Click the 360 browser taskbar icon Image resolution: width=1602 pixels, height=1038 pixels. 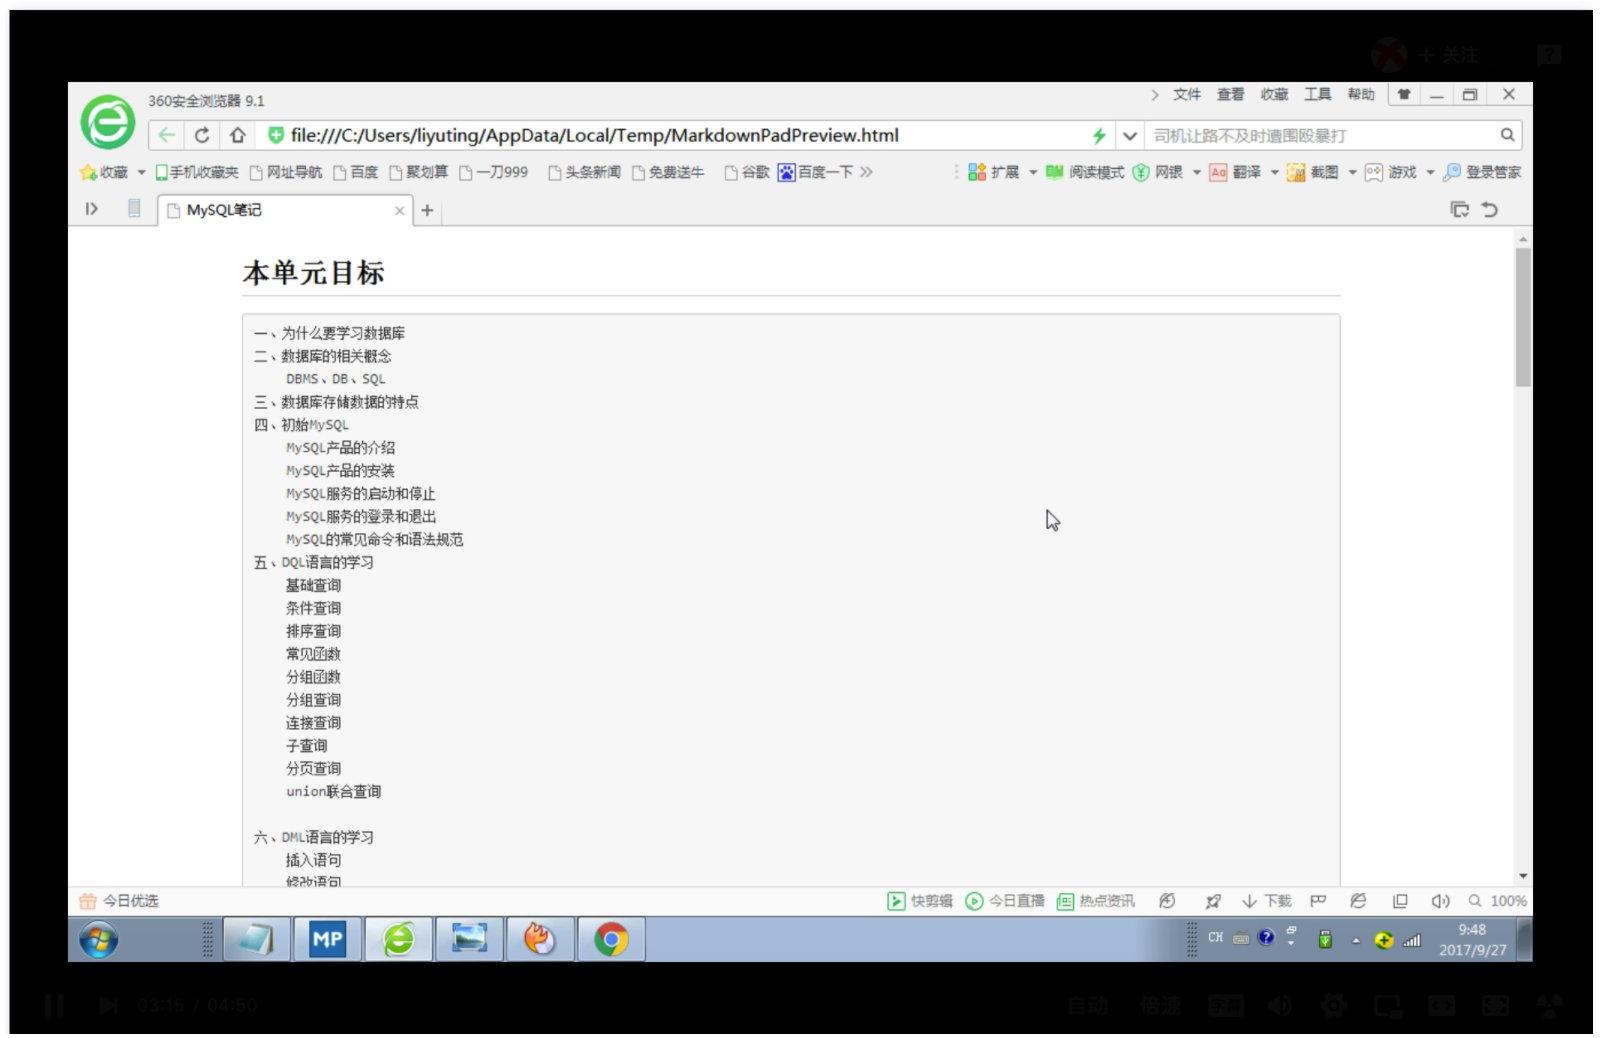398,939
